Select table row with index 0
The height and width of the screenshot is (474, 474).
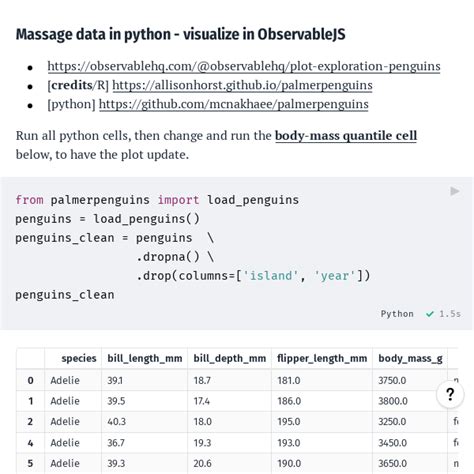click(x=237, y=380)
